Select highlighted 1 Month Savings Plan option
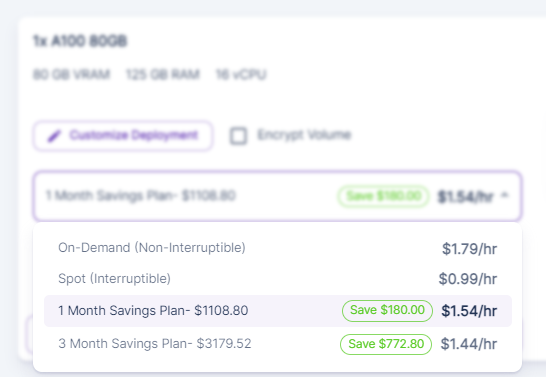The width and height of the screenshot is (546, 377). pos(278,311)
